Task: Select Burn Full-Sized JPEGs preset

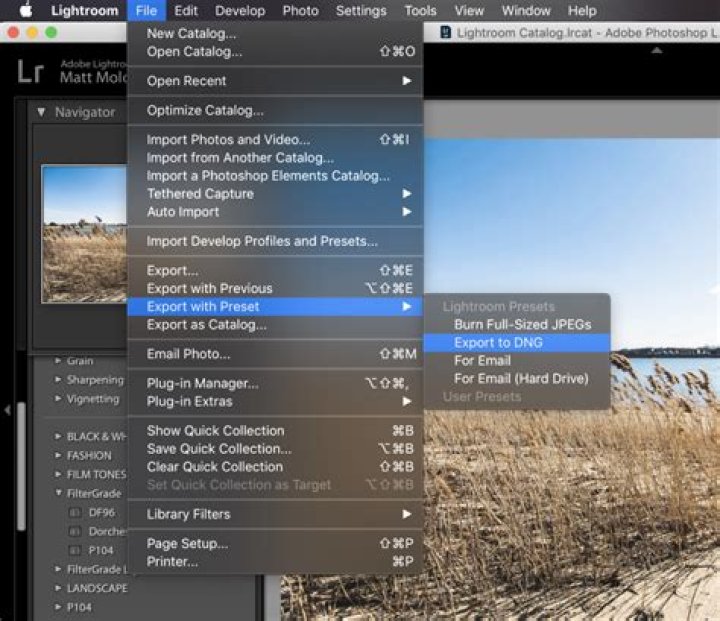Action: pyautogui.click(x=522, y=324)
